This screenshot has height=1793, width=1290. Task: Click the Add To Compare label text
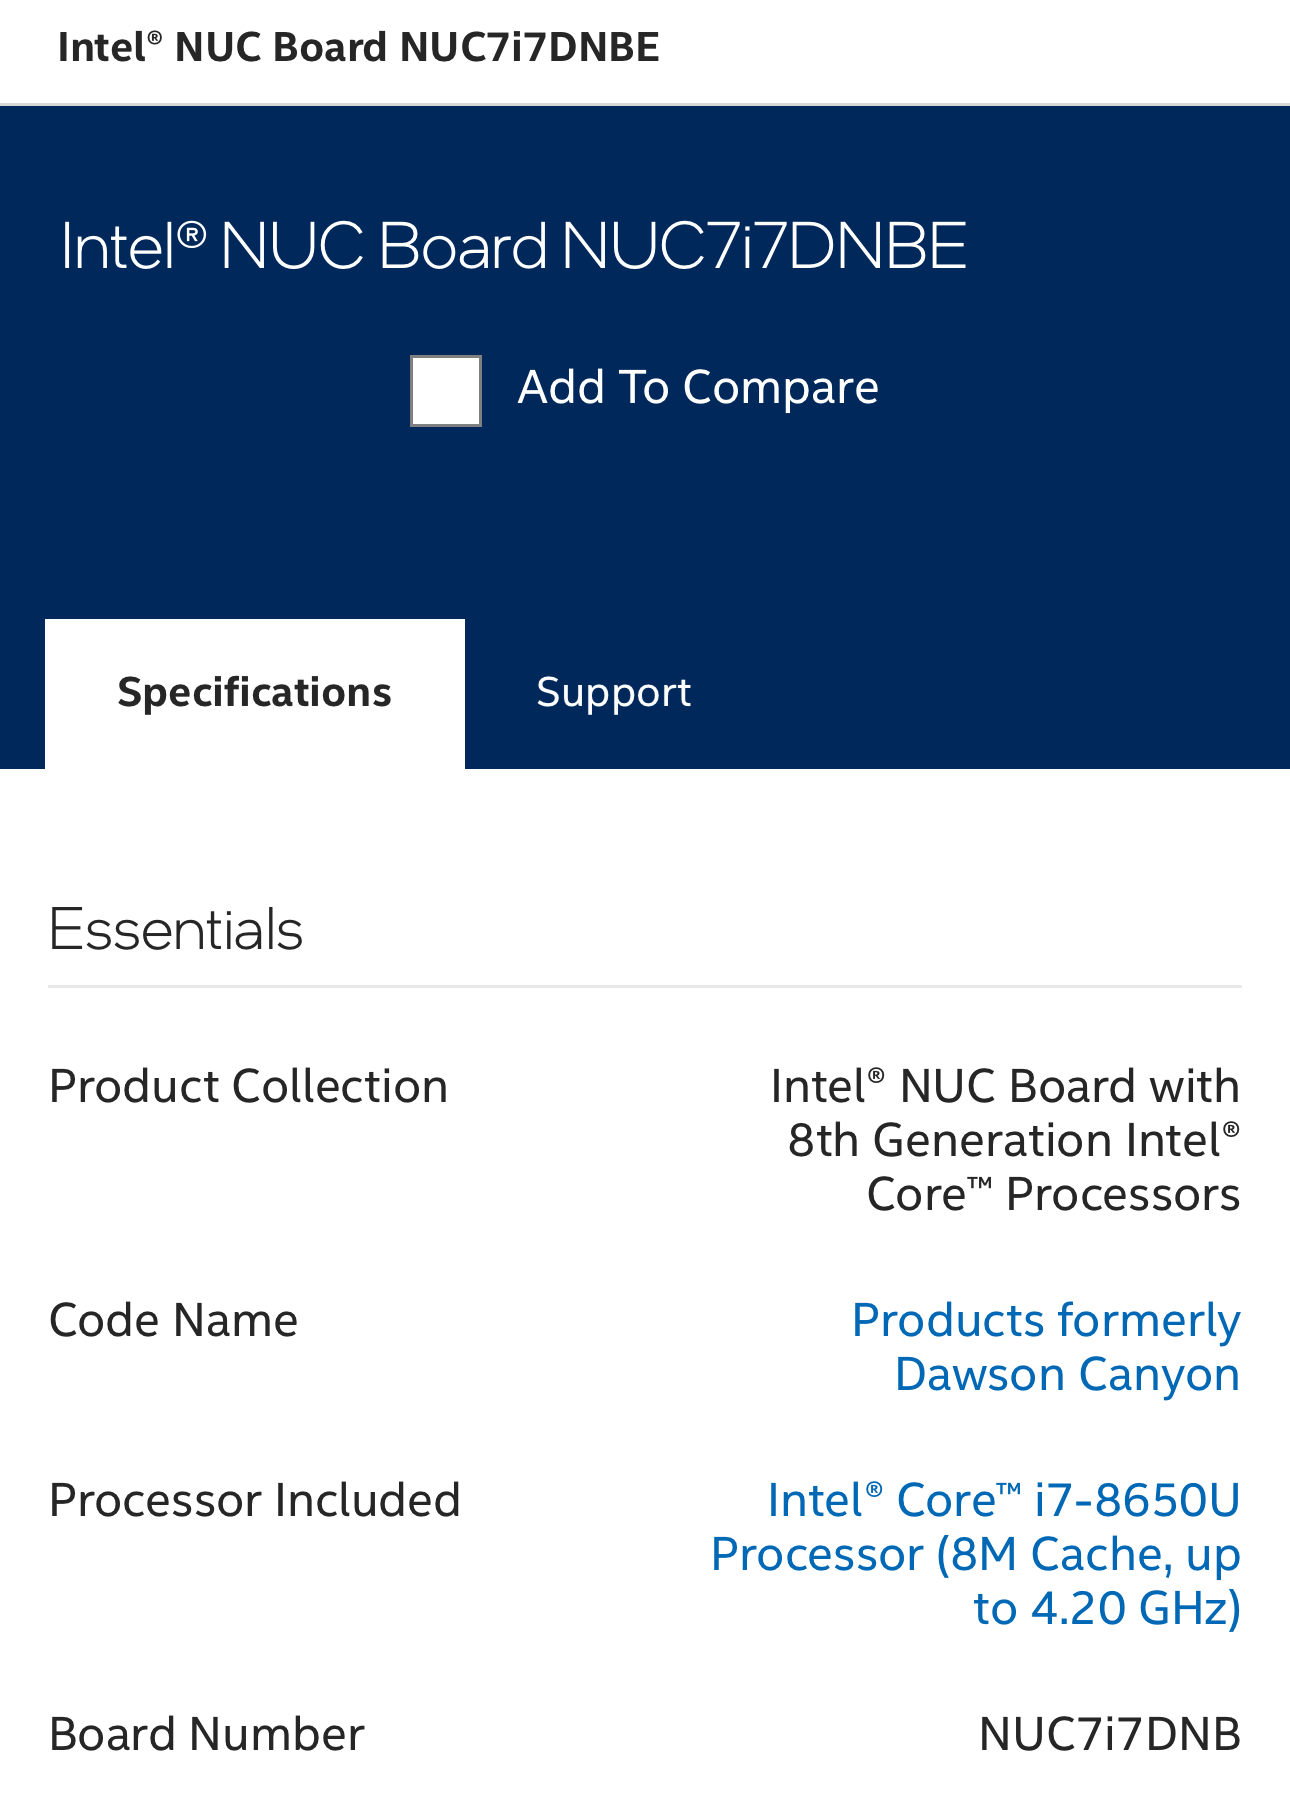tap(698, 388)
